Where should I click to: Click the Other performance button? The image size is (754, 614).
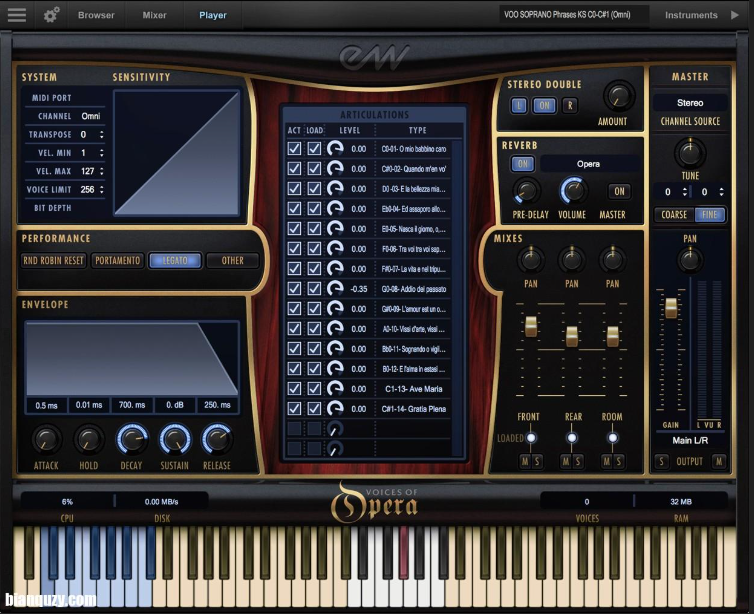233,261
